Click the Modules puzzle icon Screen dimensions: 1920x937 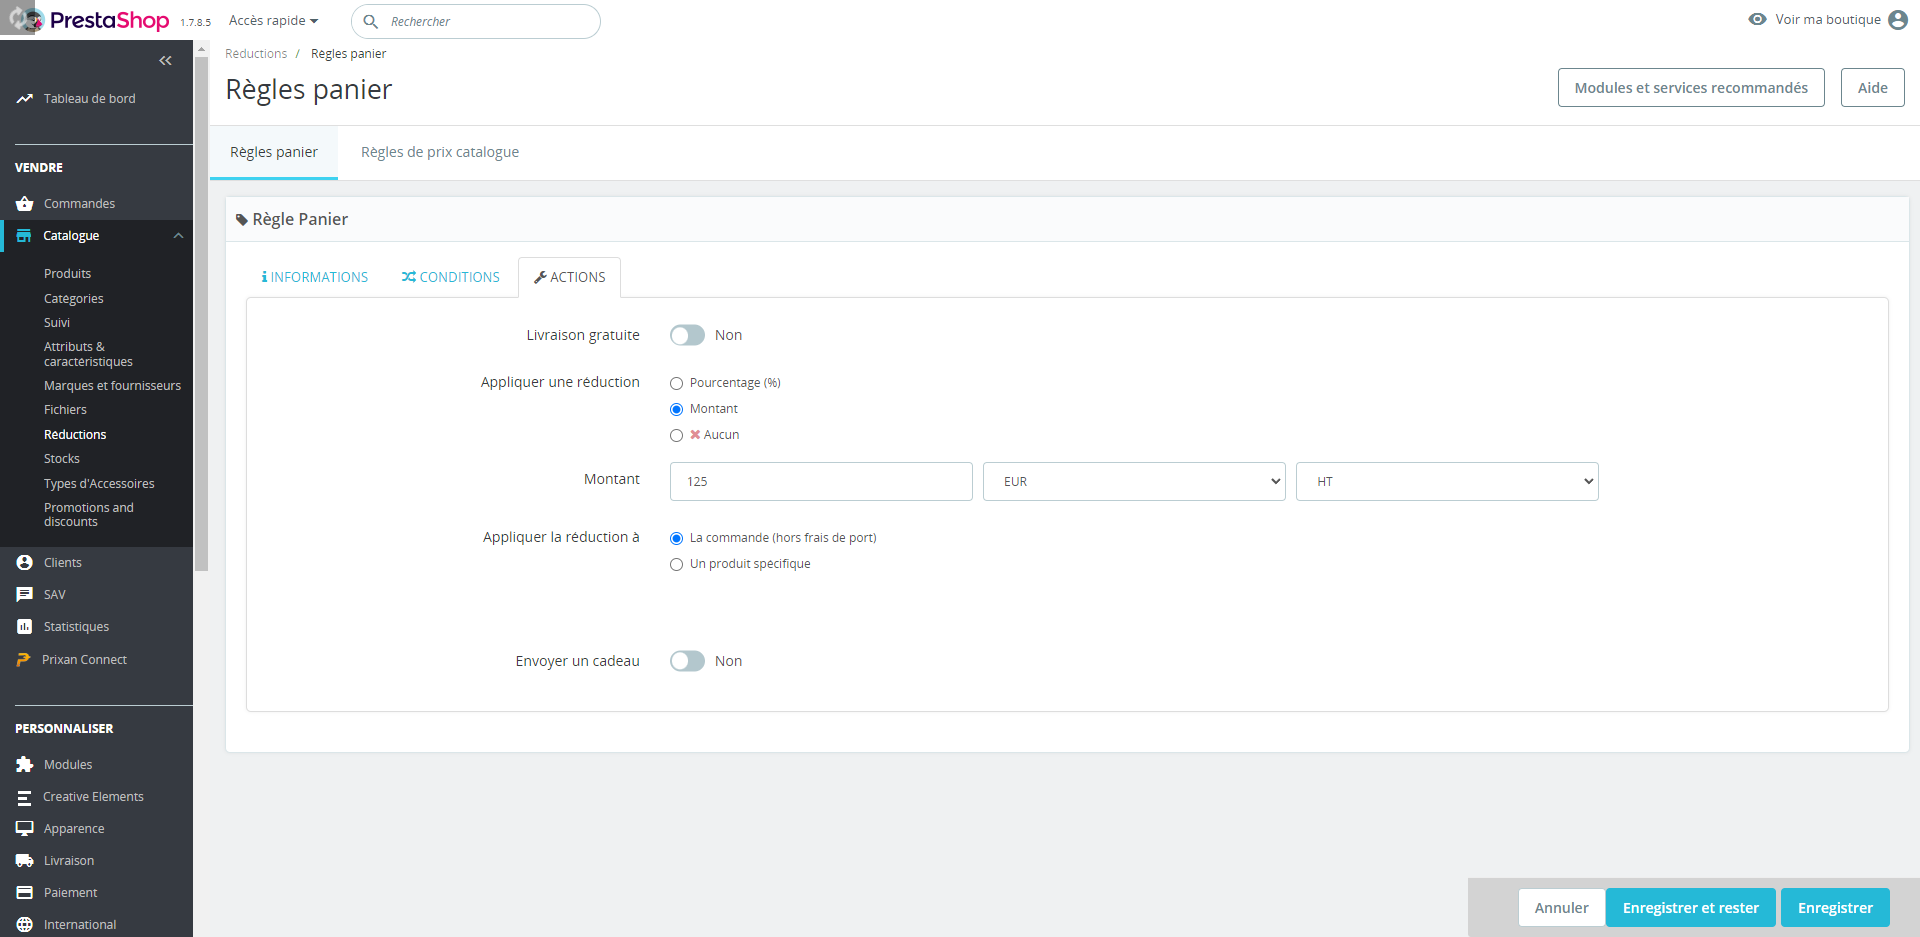[x=25, y=765]
